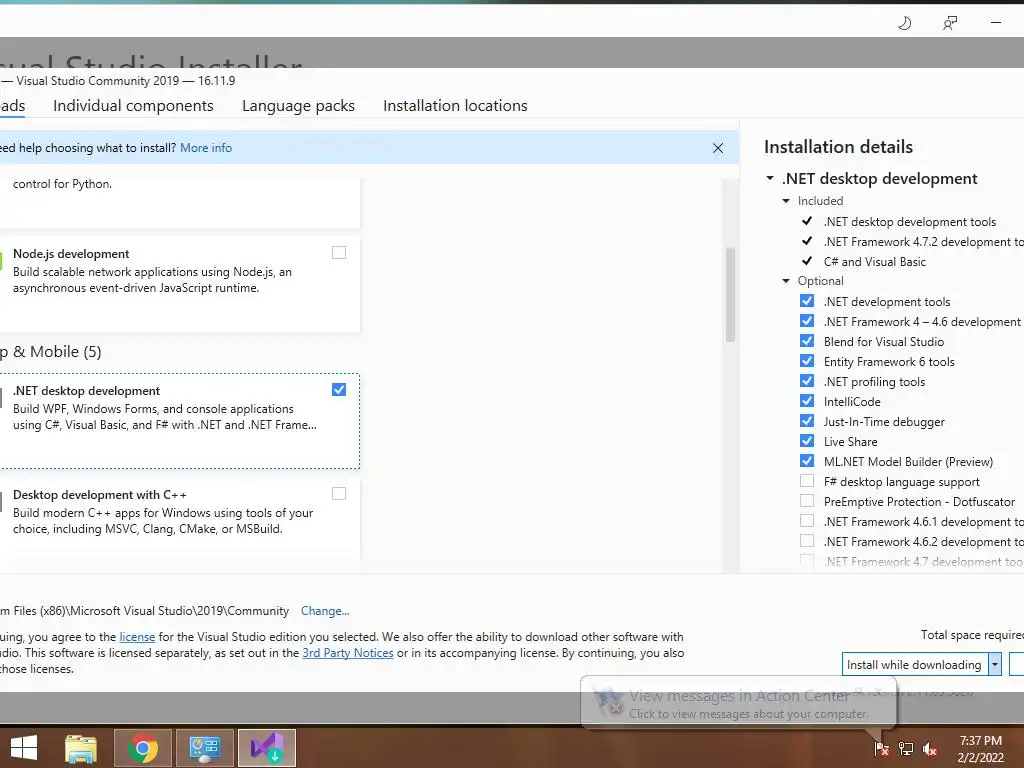The height and width of the screenshot is (768, 1024).
Task: Click the Action Center notification balloon
Action: click(x=738, y=704)
